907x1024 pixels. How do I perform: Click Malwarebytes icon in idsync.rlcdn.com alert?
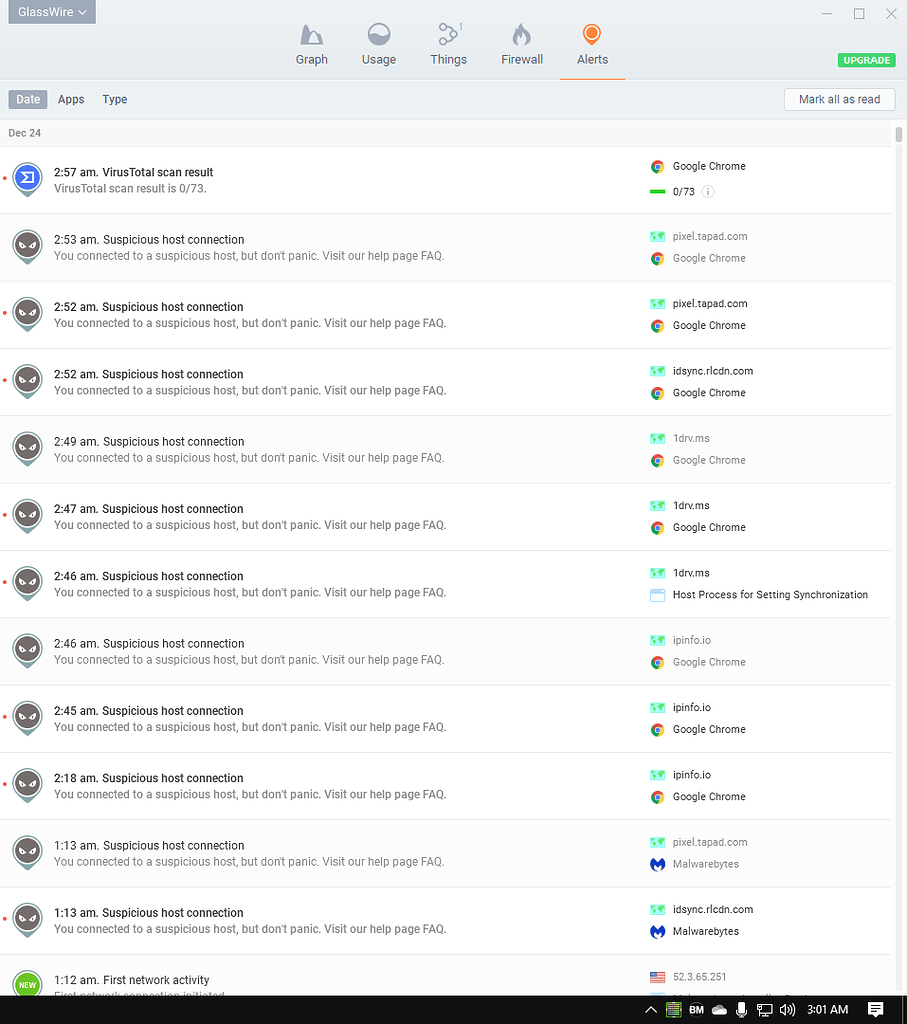[657, 931]
